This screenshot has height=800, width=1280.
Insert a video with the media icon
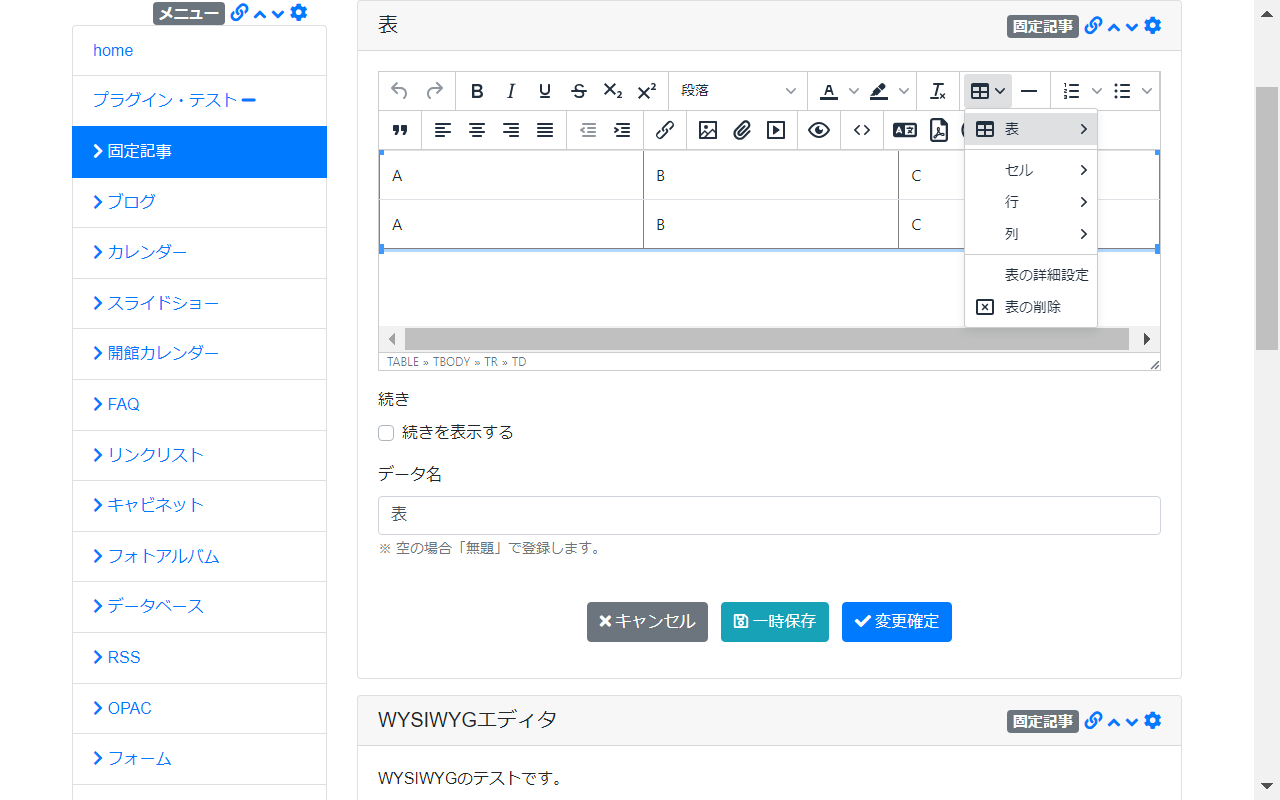coord(775,130)
